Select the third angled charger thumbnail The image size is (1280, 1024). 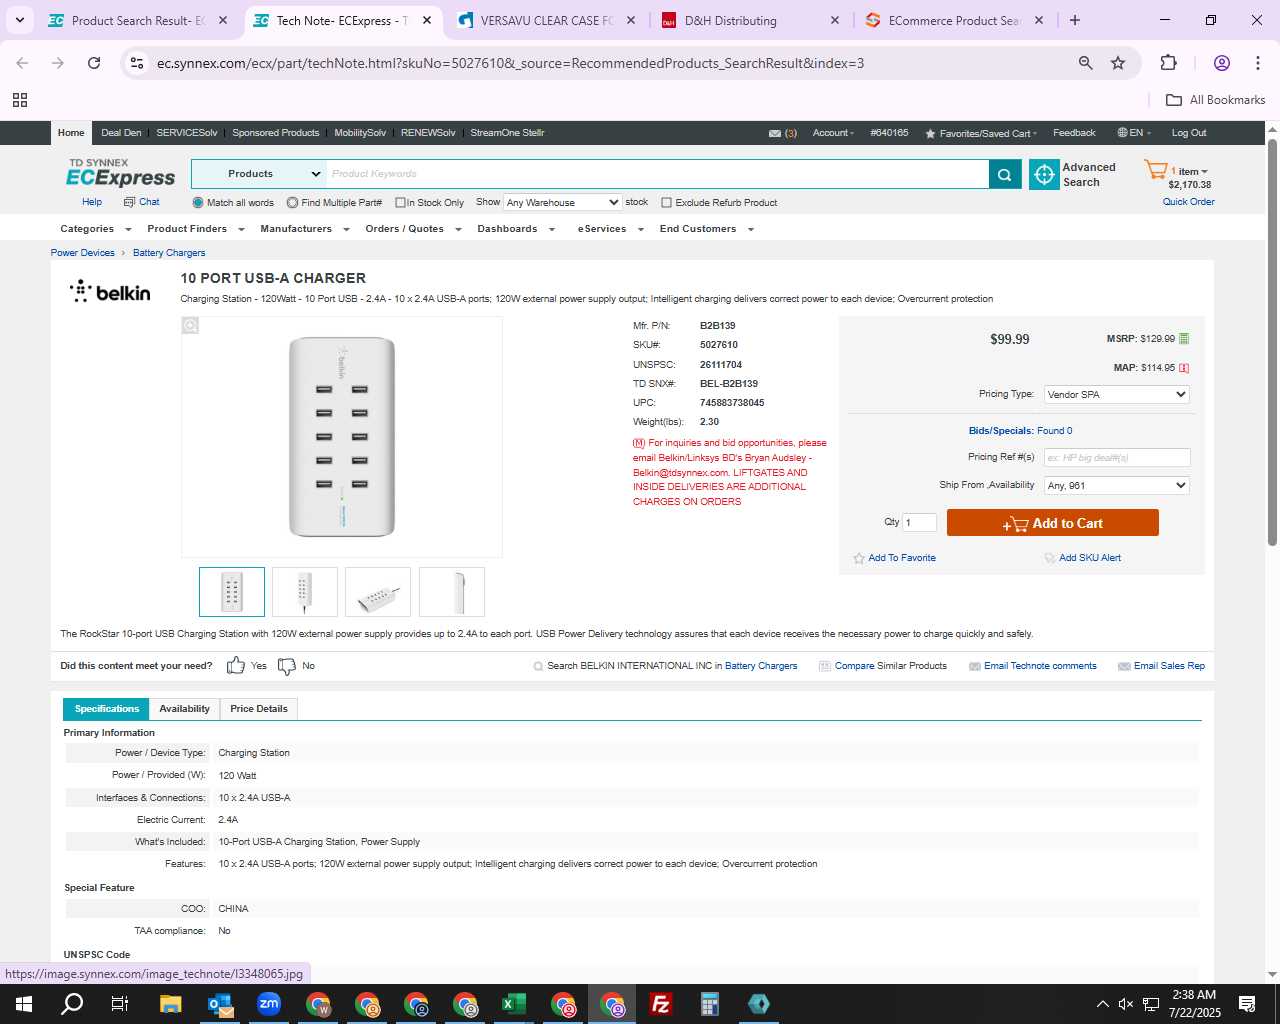click(378, 592)
